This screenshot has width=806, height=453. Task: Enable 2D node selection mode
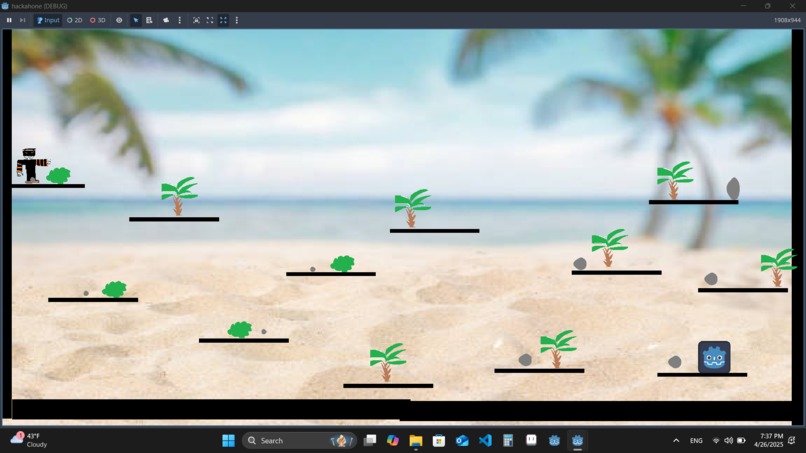point(75,20)
